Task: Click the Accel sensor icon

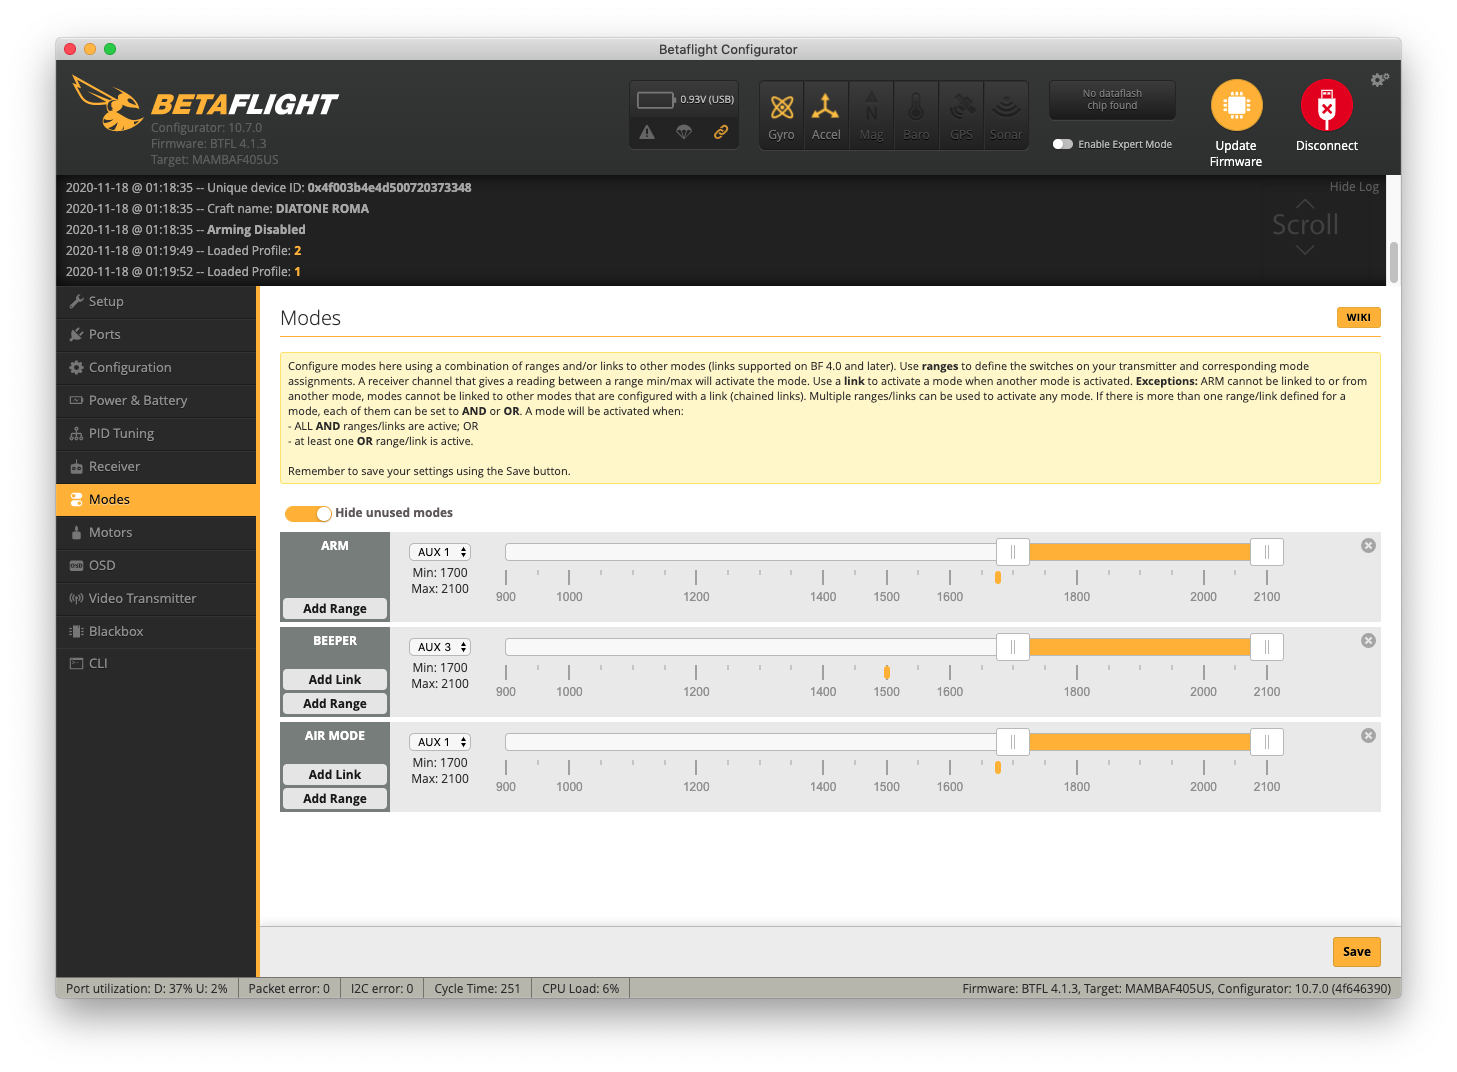Action: click(x=826, y=115)
